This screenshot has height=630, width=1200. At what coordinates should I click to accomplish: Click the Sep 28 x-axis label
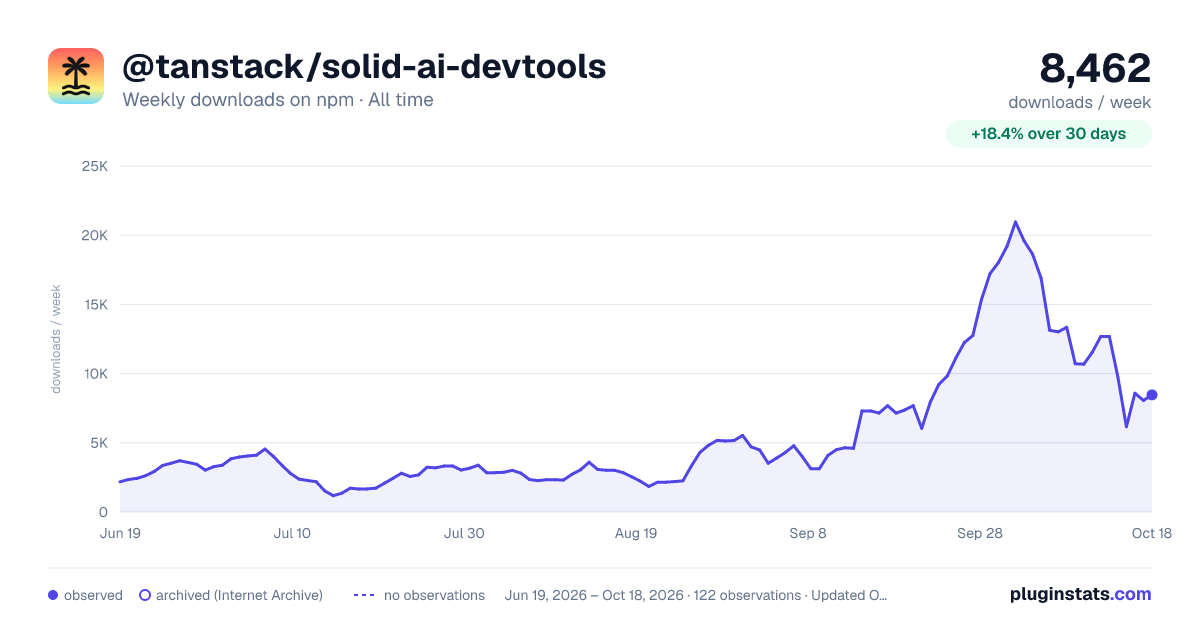(980, 533)
